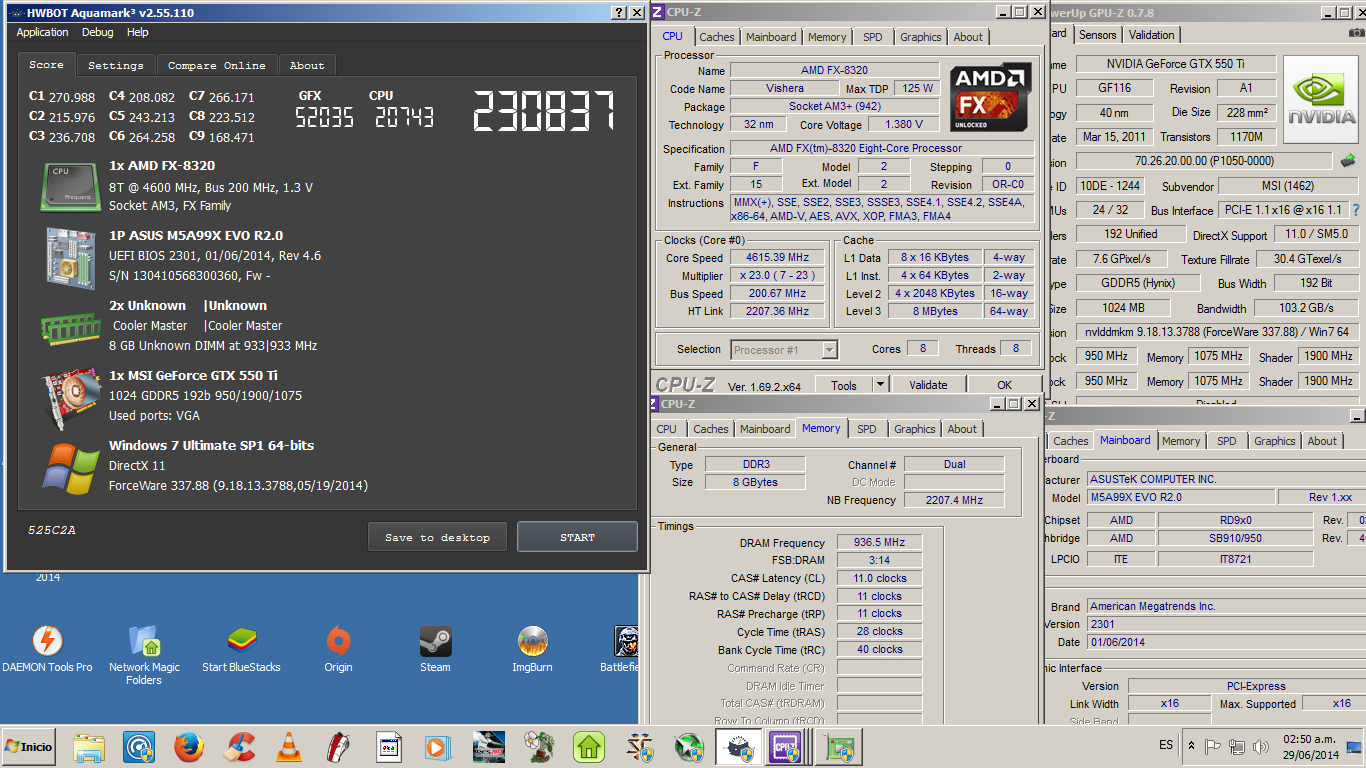
Task: Click the START benchmark button
Action: click(x=577, y=537)
